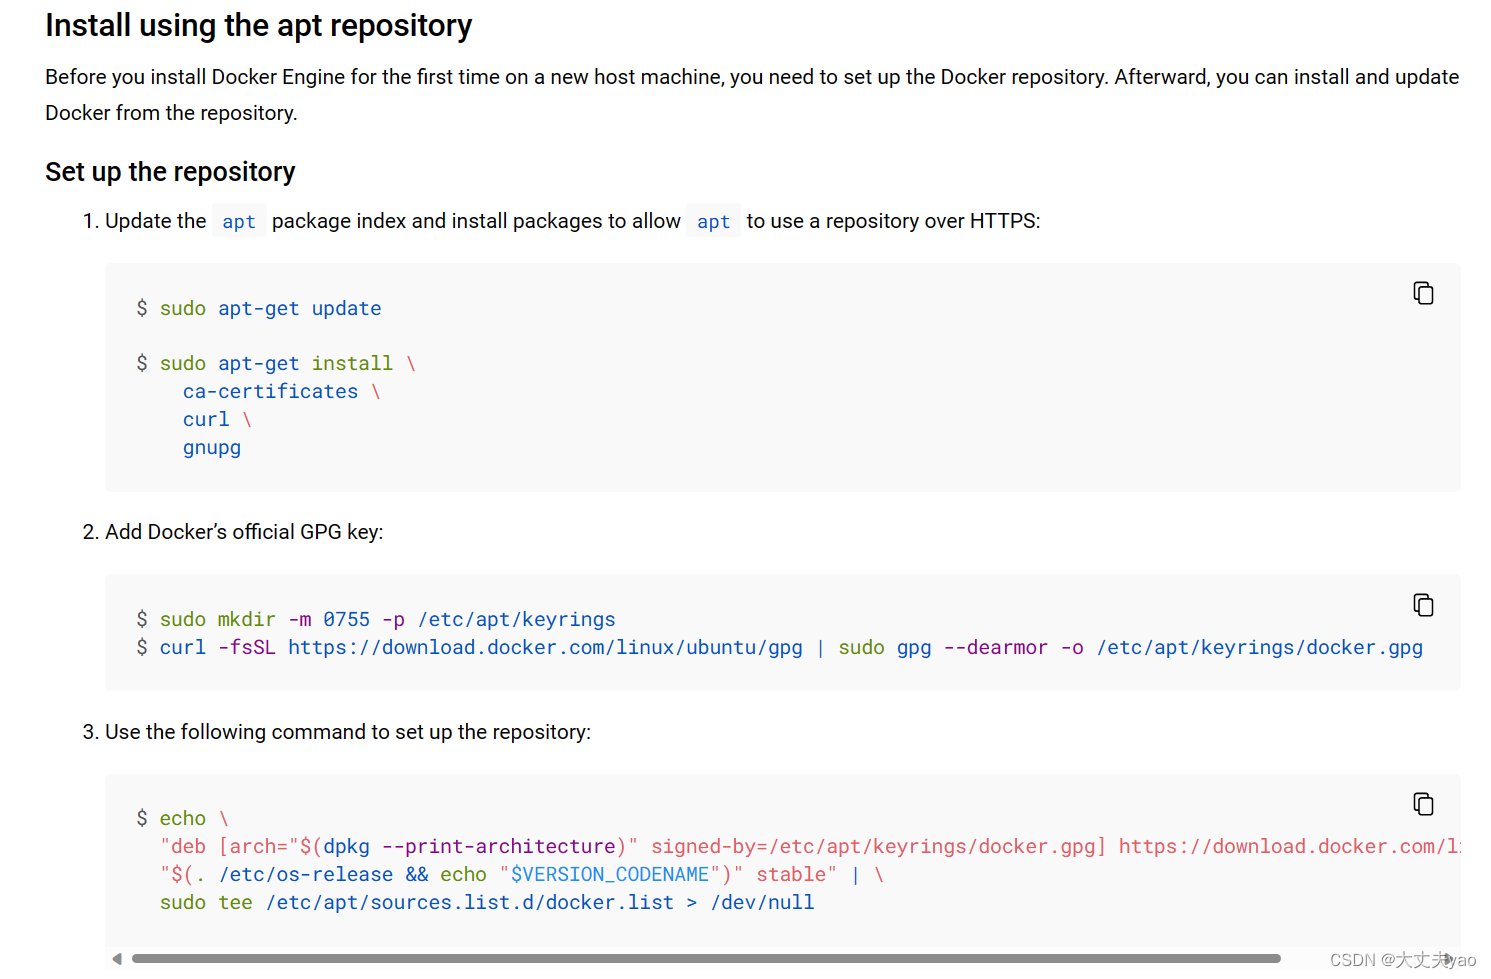
Task: Click first inline 'apt' code in step 1
Action: point(239,221)
